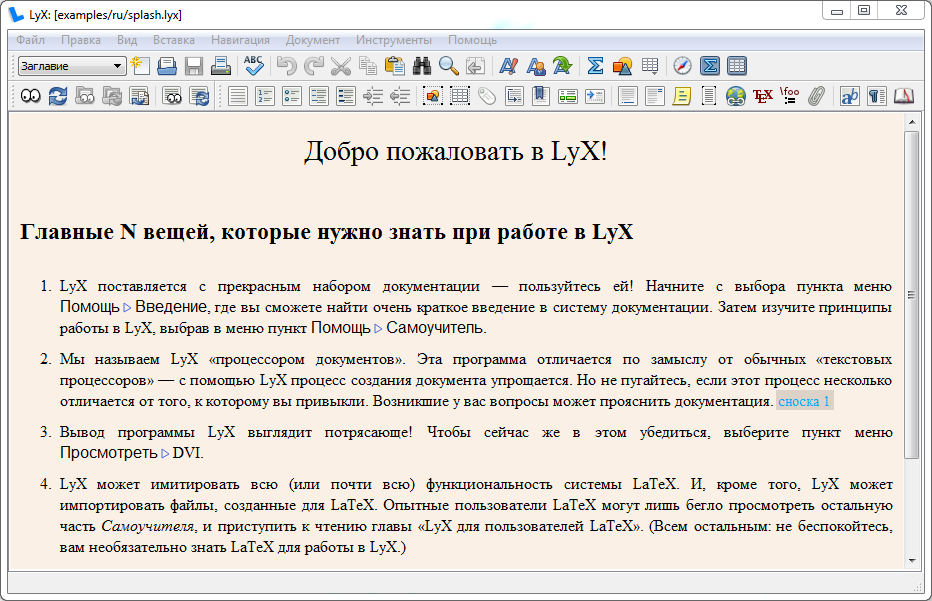The width and height of the screenshot is (932, 601).
Task: Insert a label with the tag icon
Action: pos(487,96)
